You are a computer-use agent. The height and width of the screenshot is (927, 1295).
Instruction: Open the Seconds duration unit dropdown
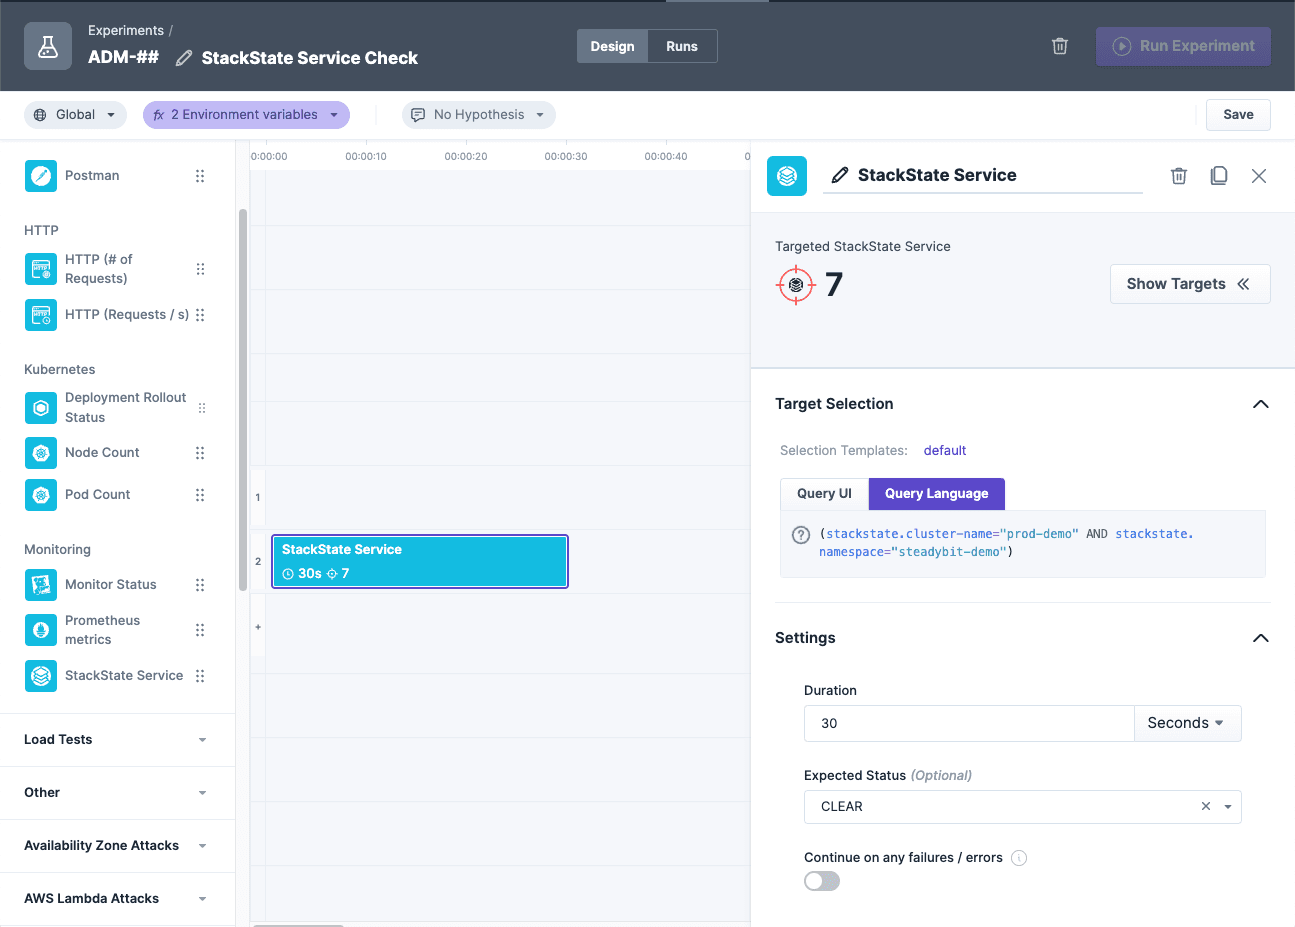click(x=1186, y=723)
